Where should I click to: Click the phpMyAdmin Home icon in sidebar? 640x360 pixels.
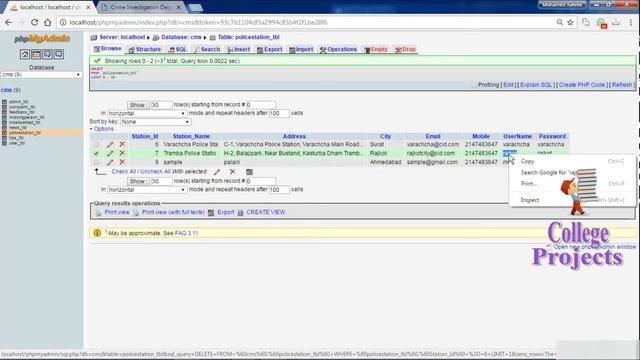pyautogui.click(x=25, y=54)
